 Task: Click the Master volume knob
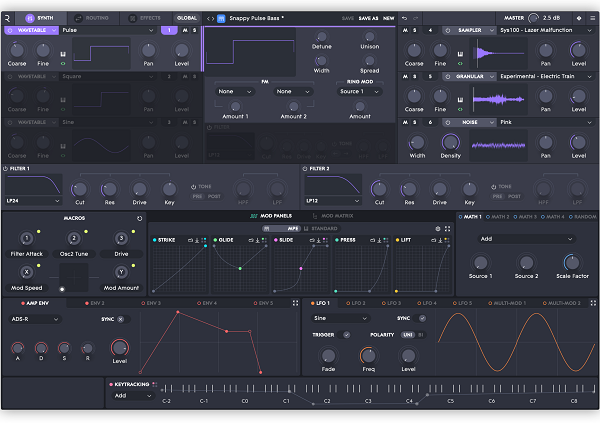[x=533, y=18]
